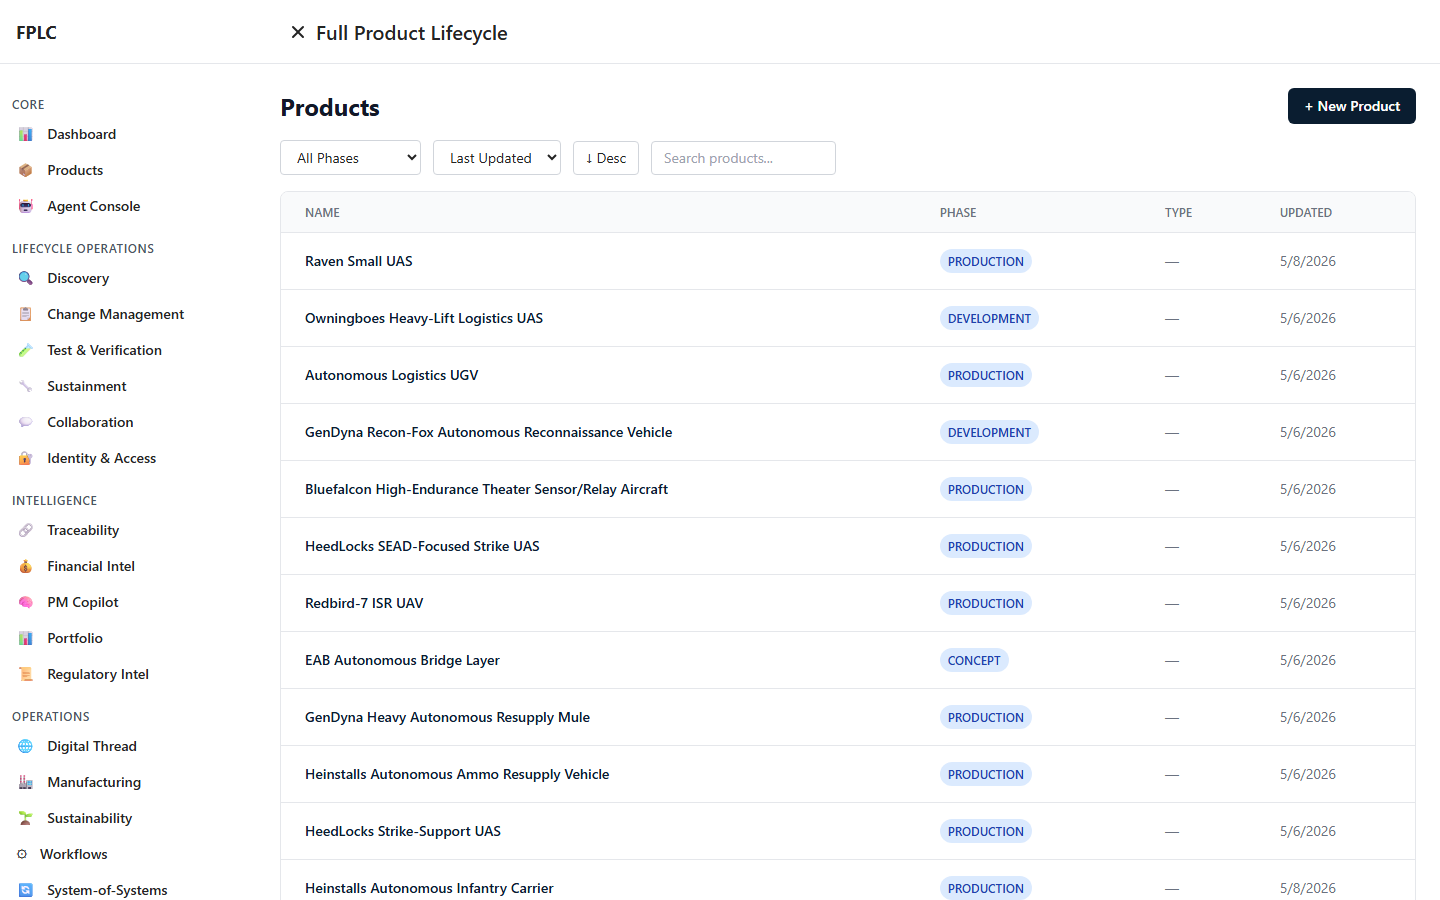Click the Workflows gear icon
The height and width of the screenshot is (900, 1440).
(x=22, y=854)
